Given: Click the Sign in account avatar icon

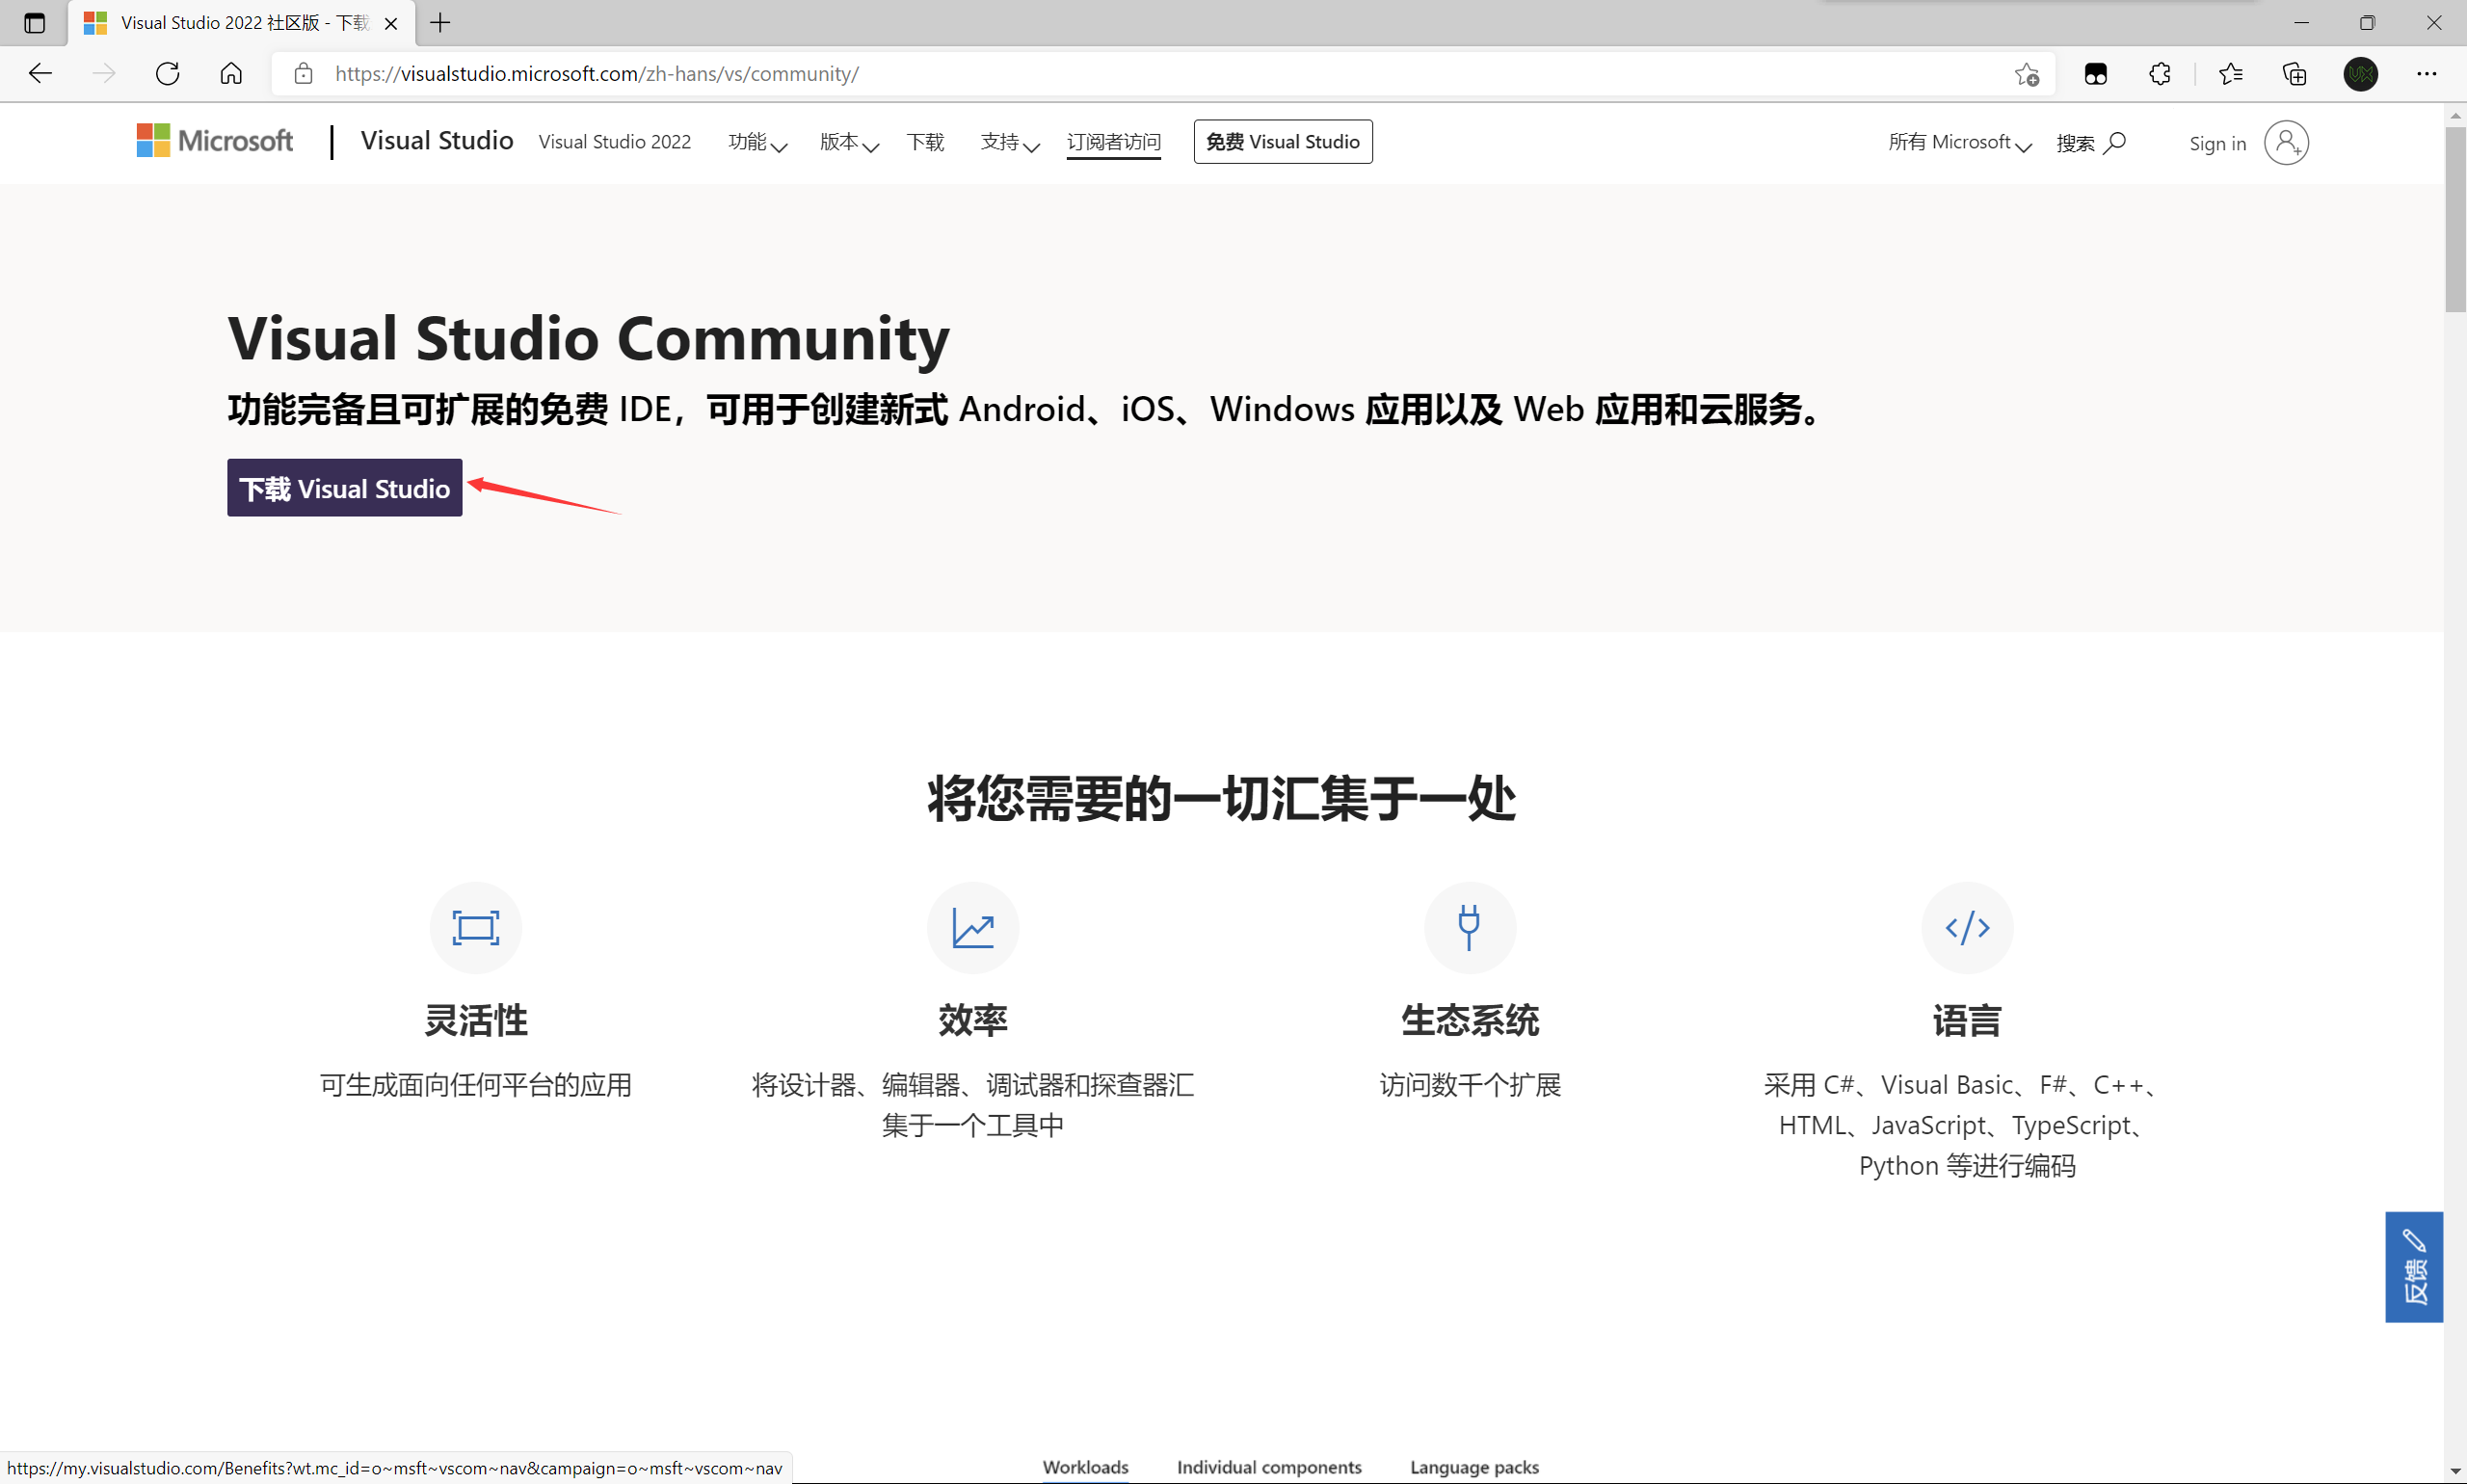Looking at the screenshot, I should point(2286,143).
